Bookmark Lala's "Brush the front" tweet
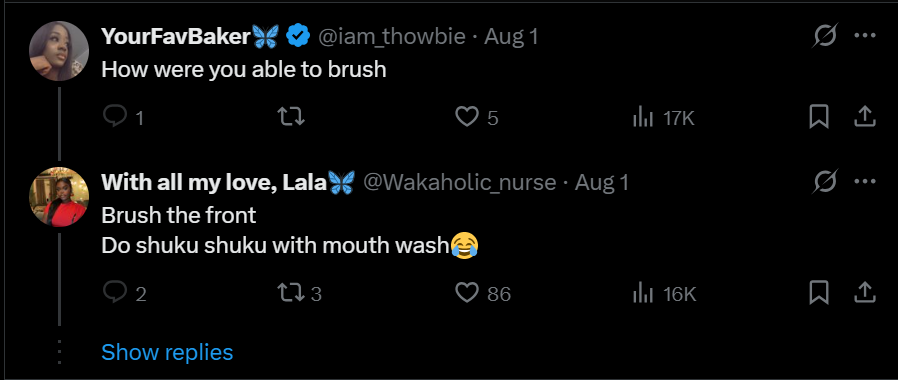Screen dimensions: 898x380 [819, 293]
